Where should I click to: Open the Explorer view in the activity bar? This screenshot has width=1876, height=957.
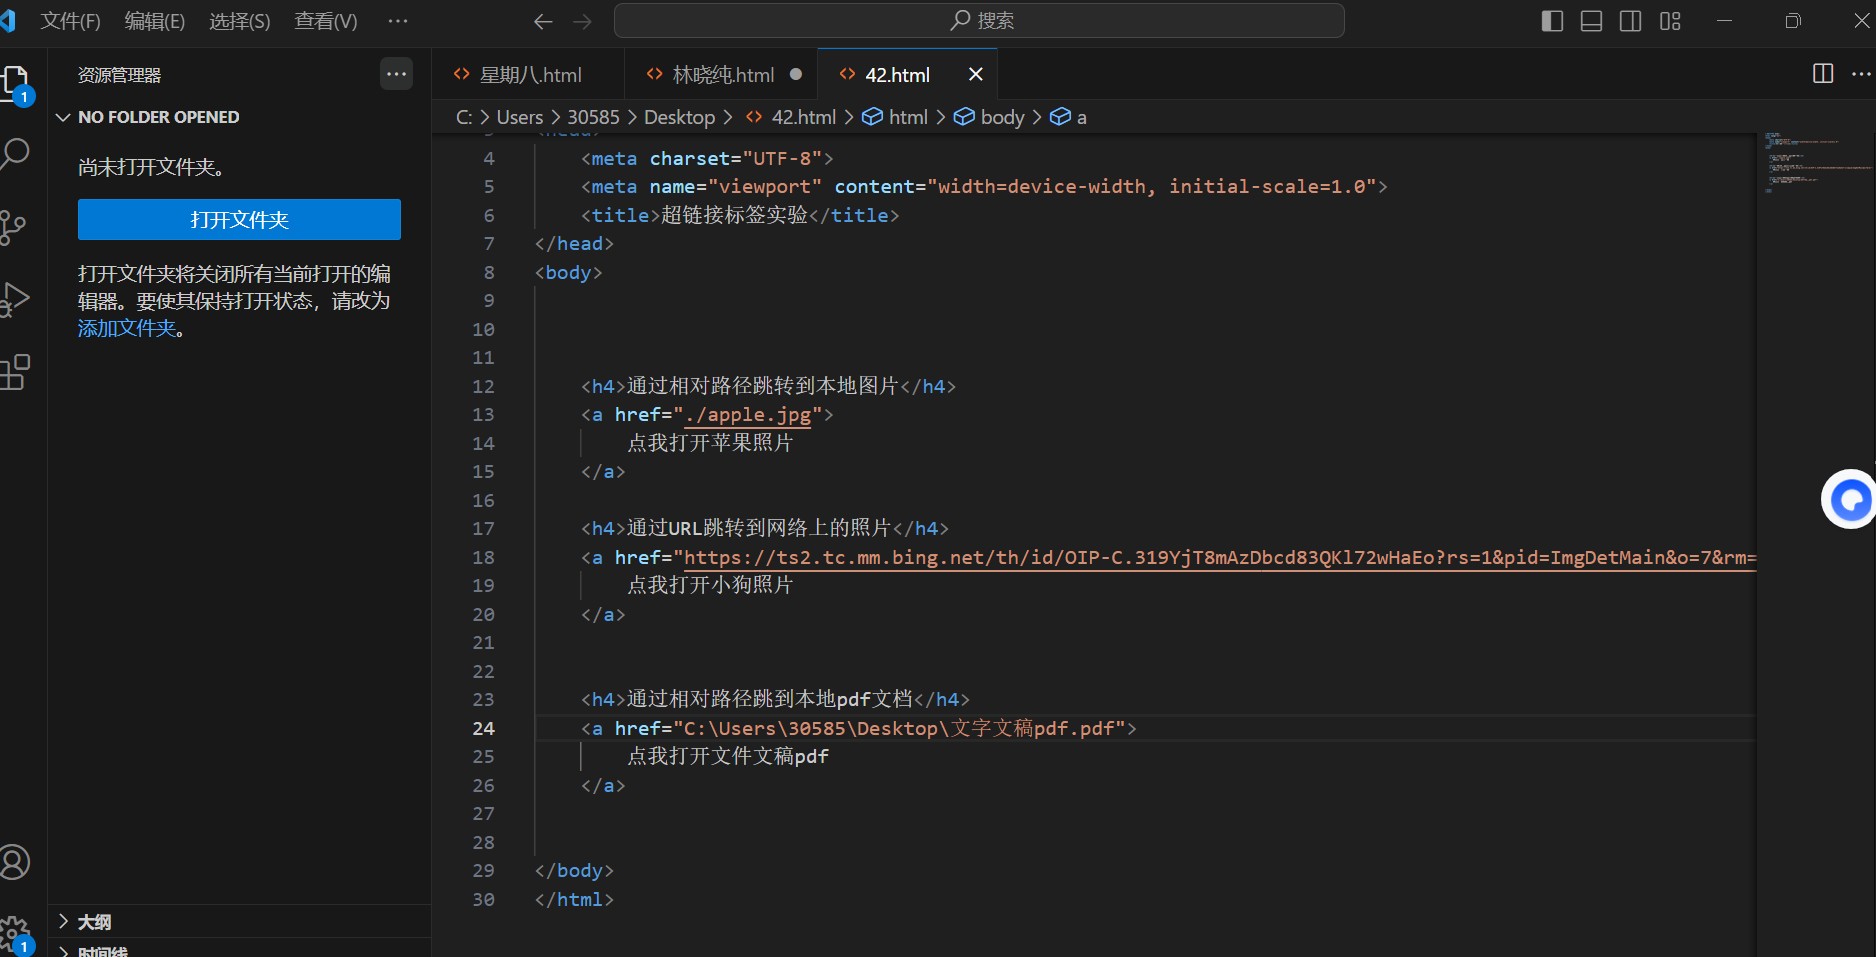[16, 82]
